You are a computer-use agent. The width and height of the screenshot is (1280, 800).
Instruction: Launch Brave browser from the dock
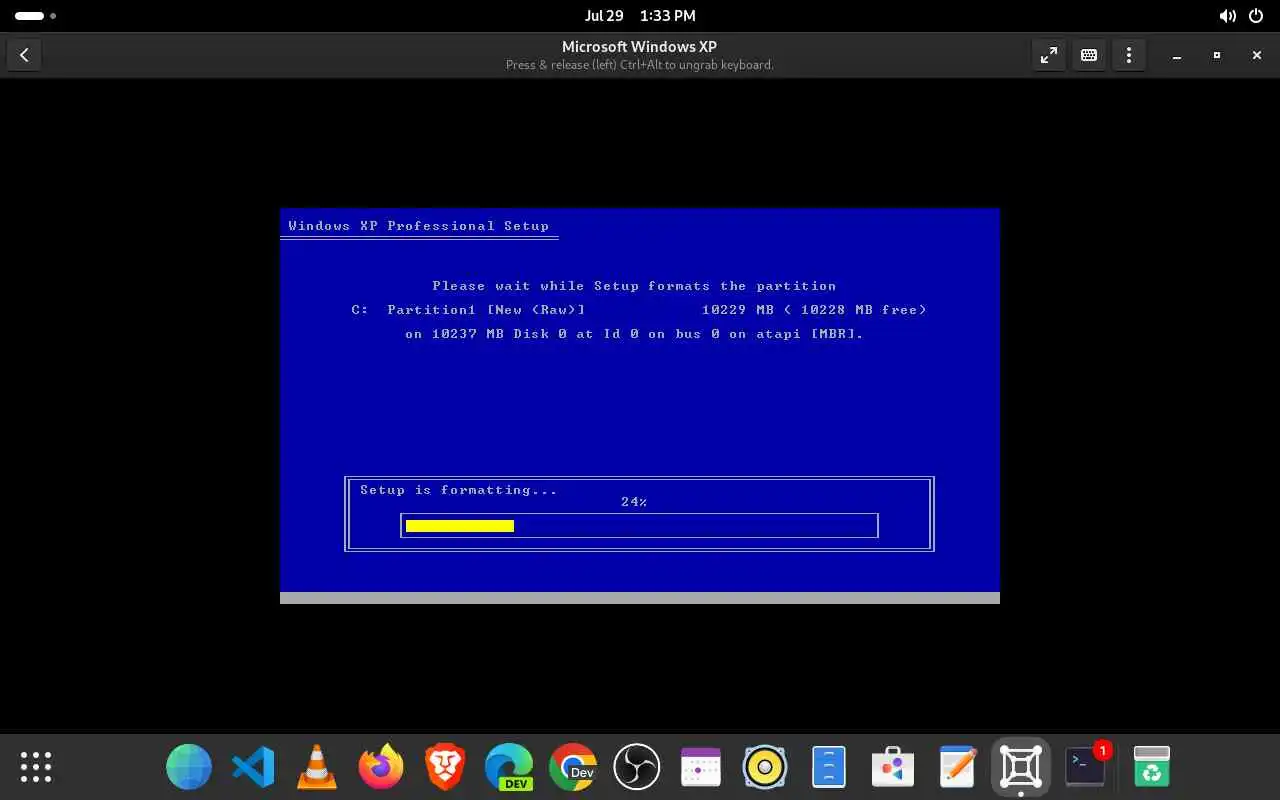(445, 767)
